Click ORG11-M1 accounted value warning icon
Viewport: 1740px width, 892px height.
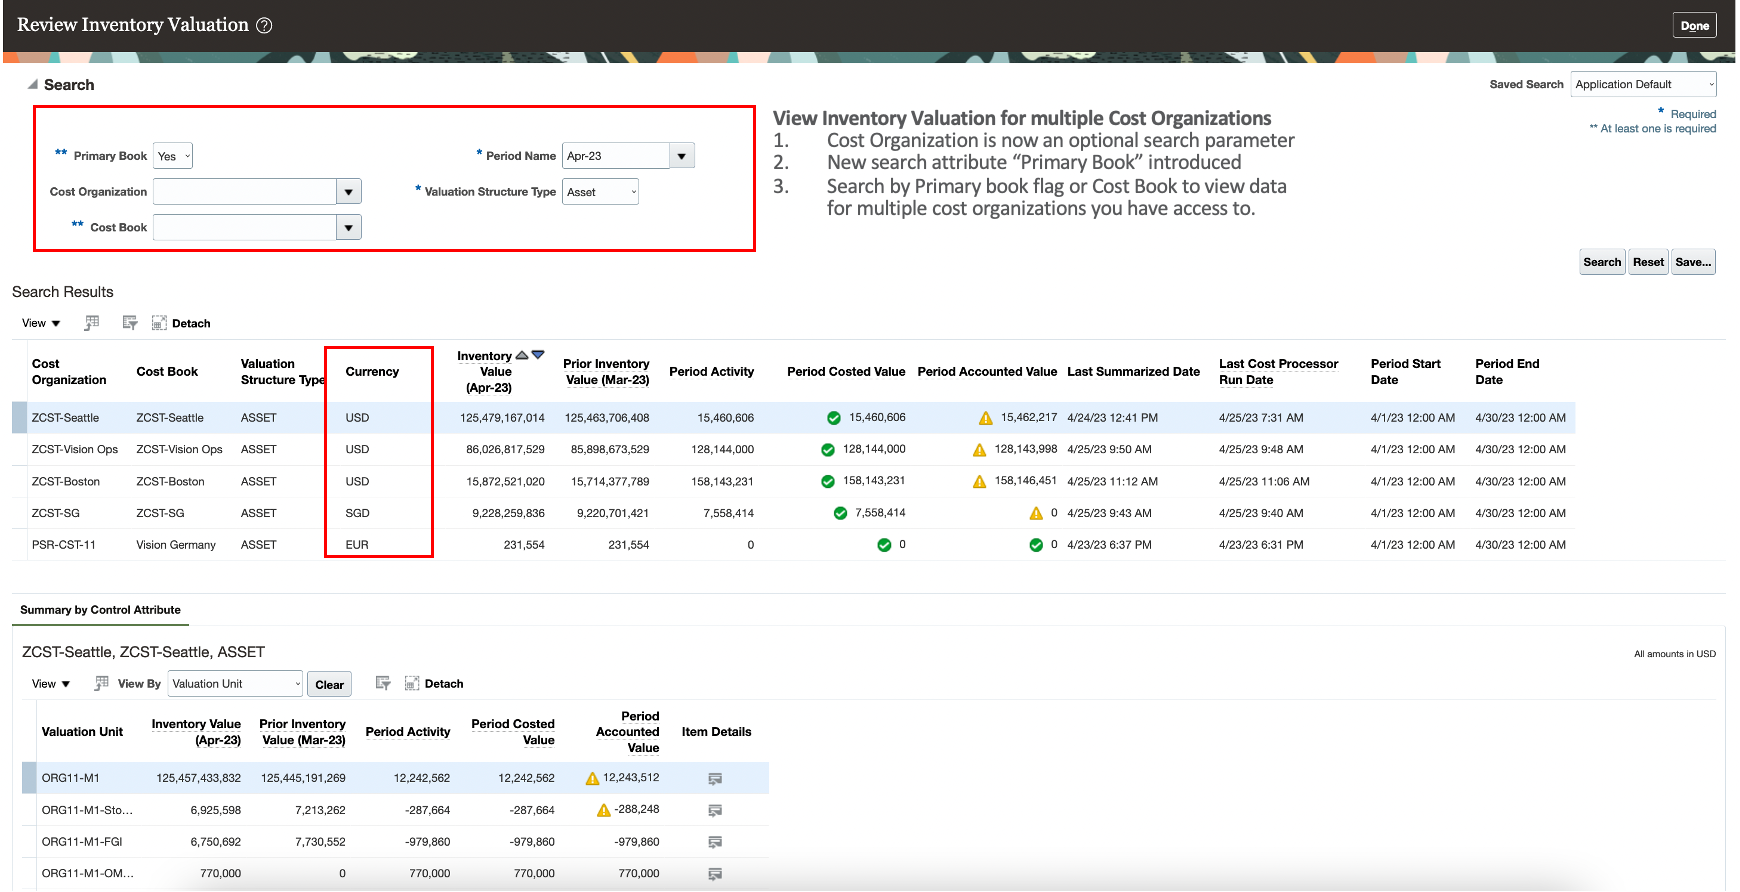tap(593, 778)
